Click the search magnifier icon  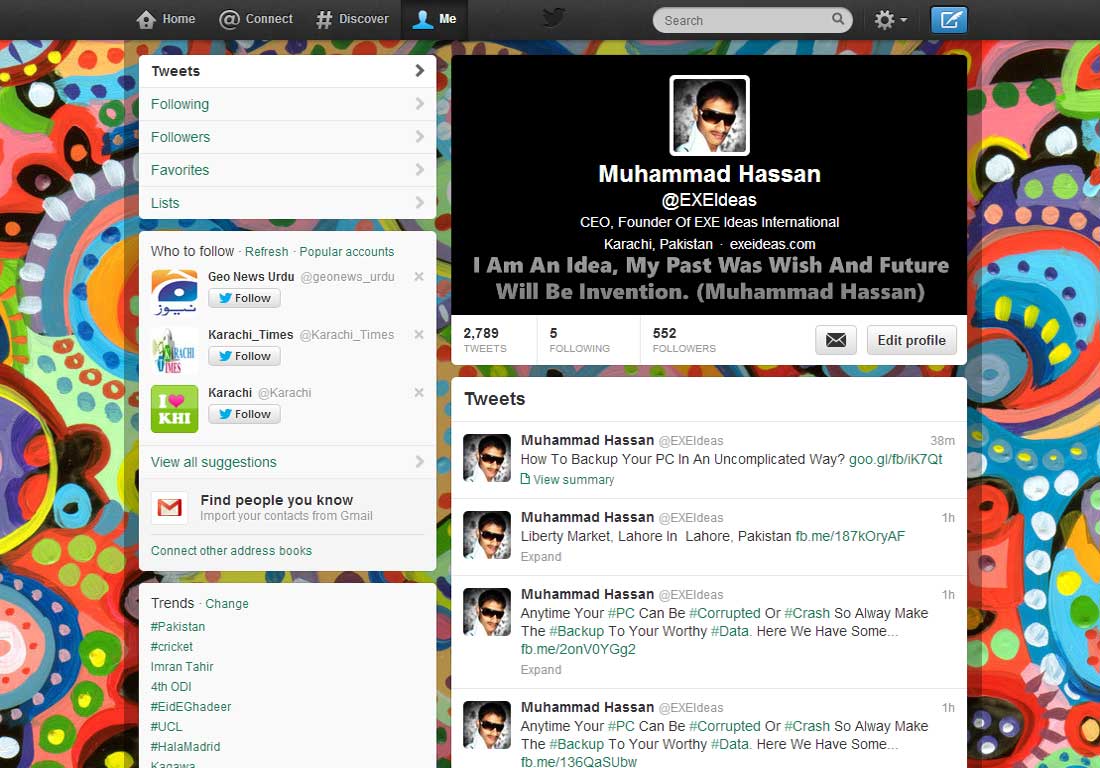838,19
